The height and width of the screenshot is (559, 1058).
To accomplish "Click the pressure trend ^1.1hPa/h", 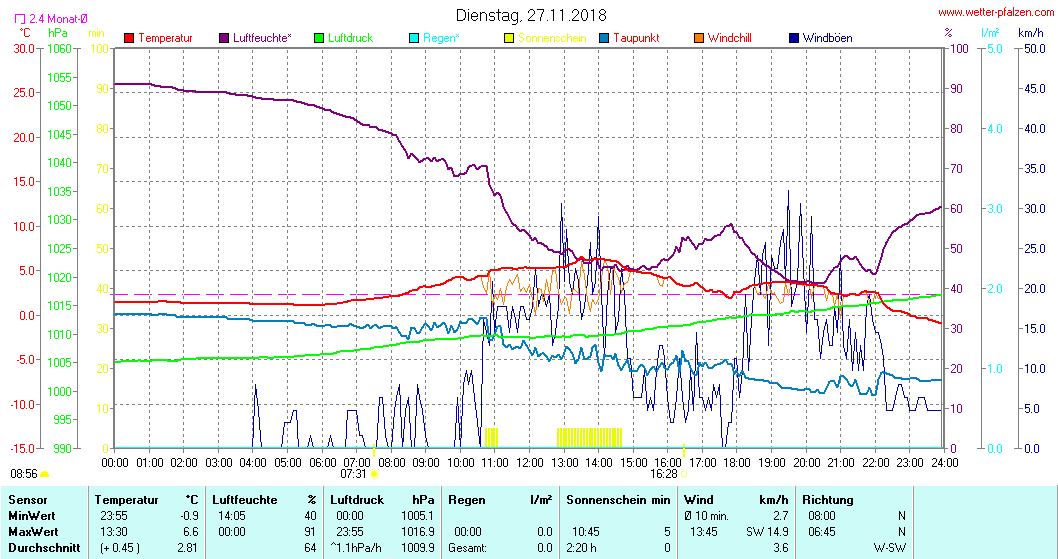I will [x=356, y=548].
